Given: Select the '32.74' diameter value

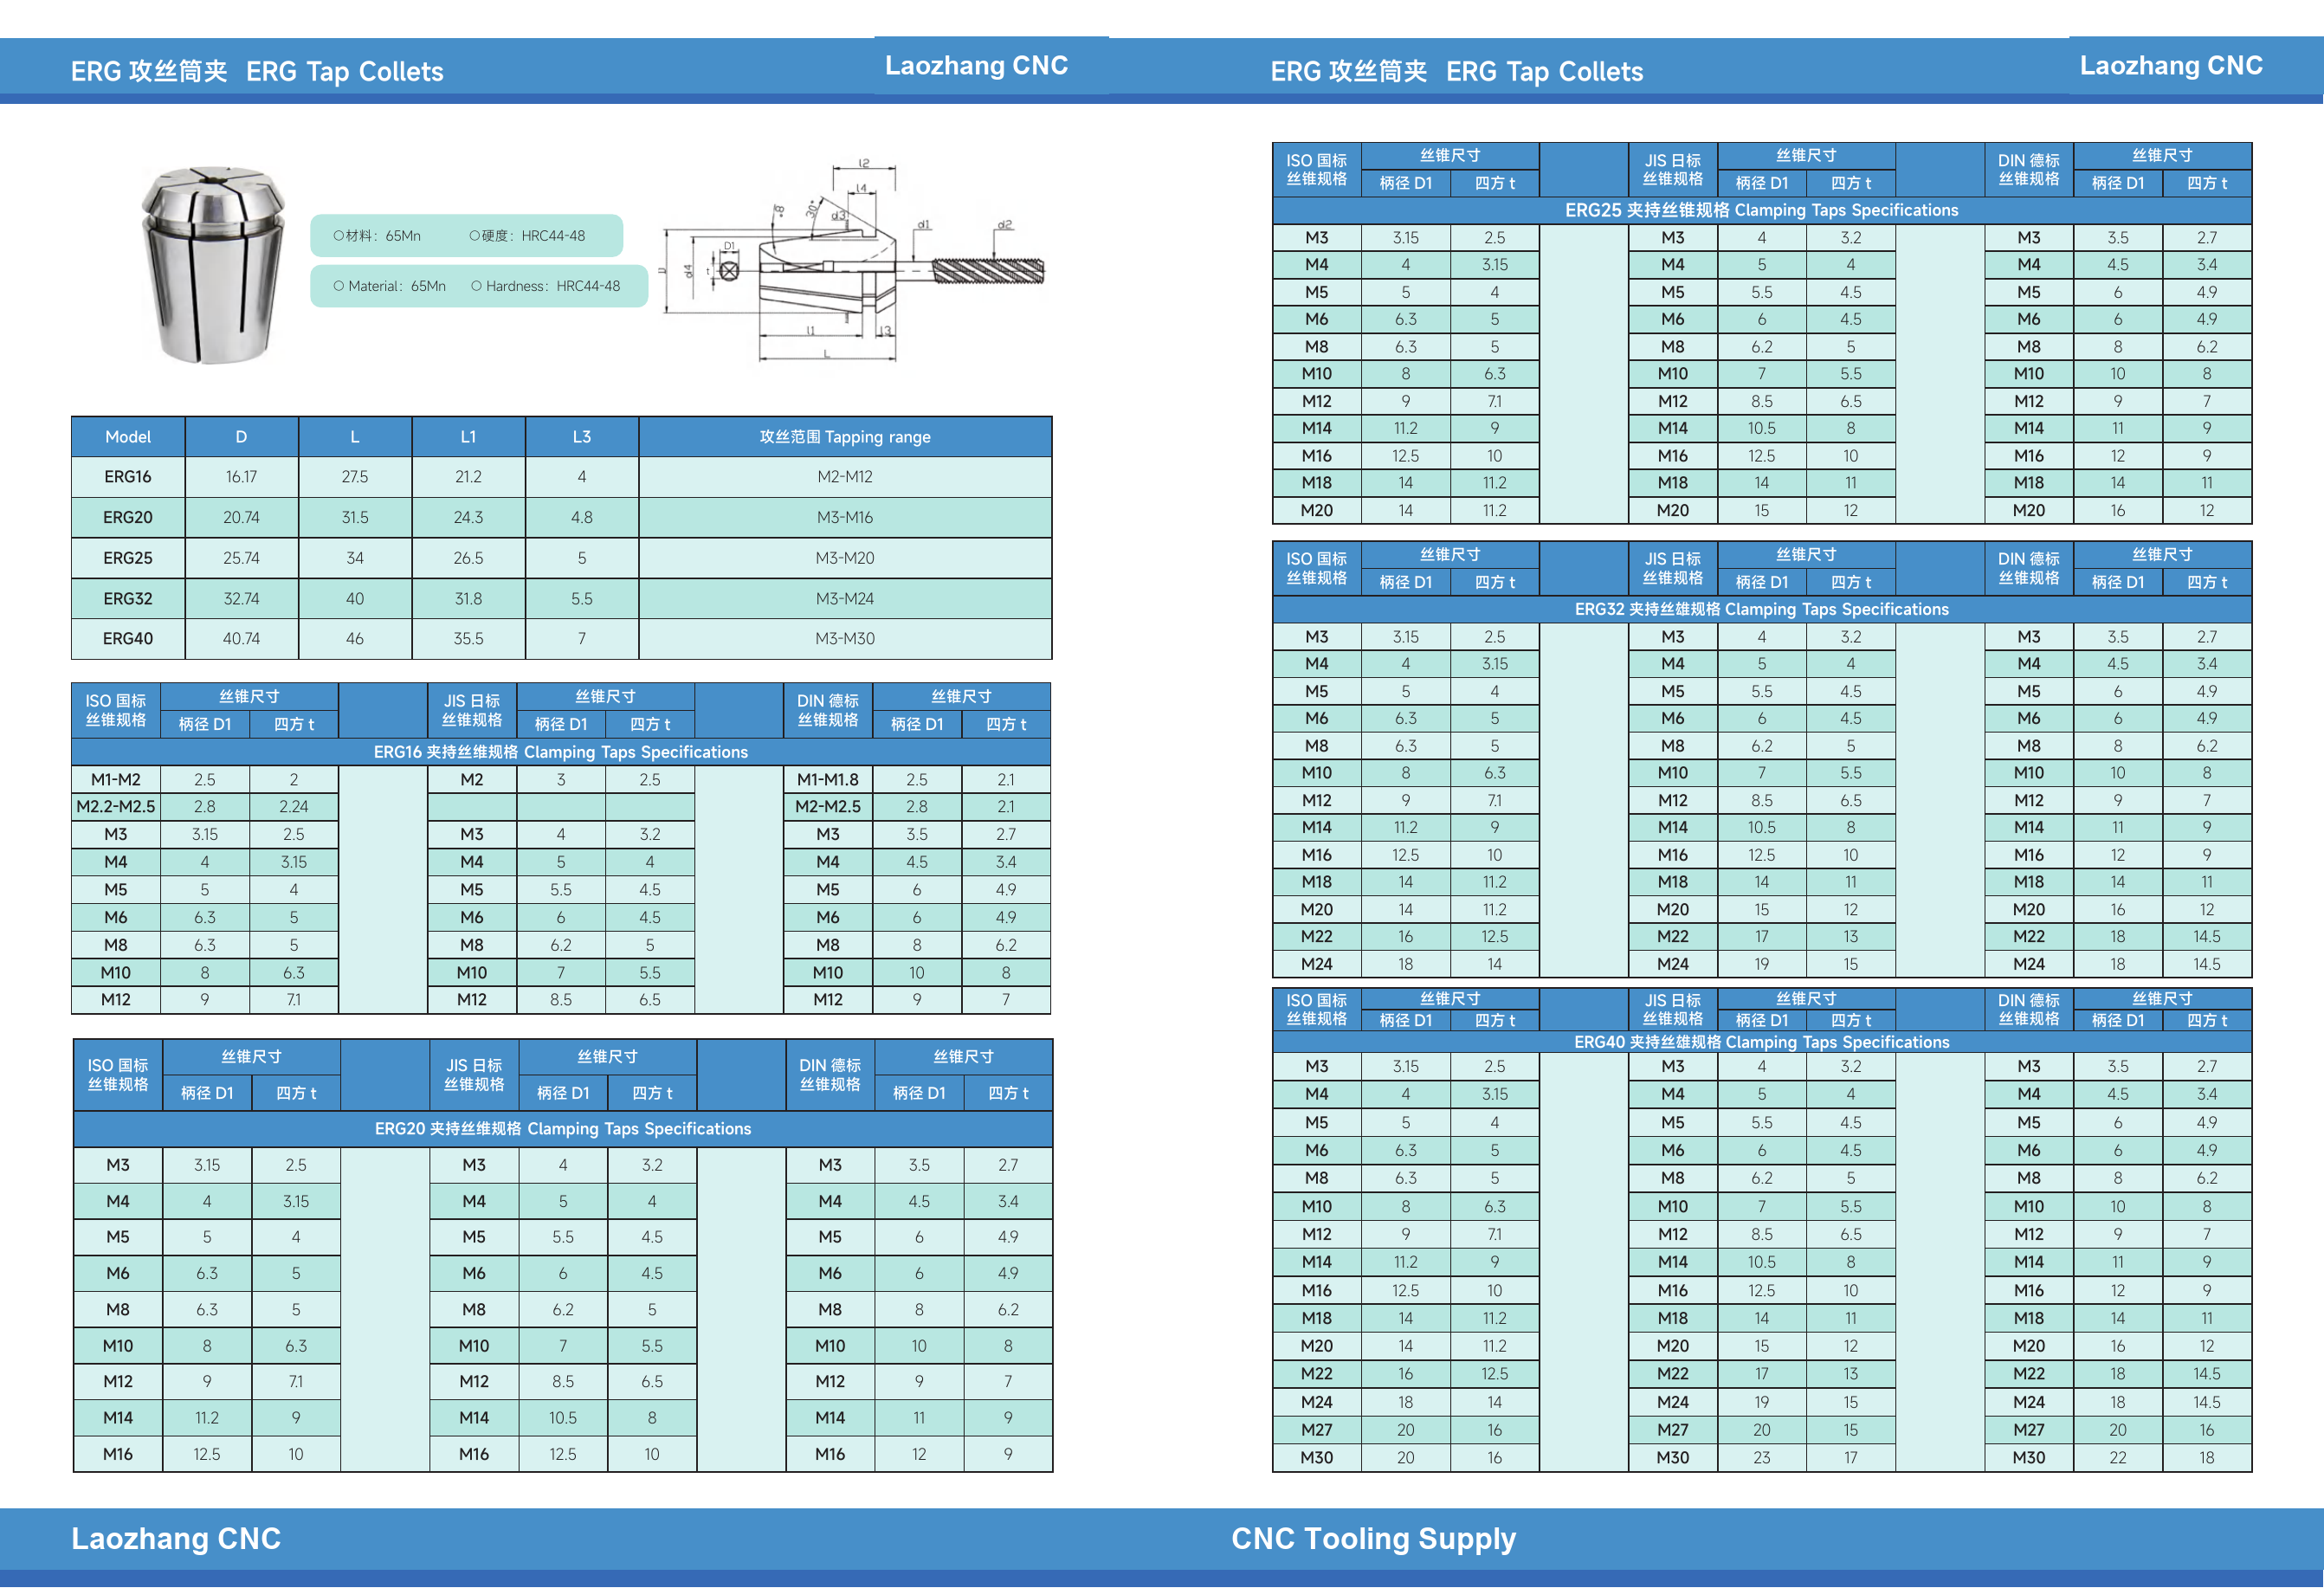Looking at the screenshot, I should tap(241, 599).
